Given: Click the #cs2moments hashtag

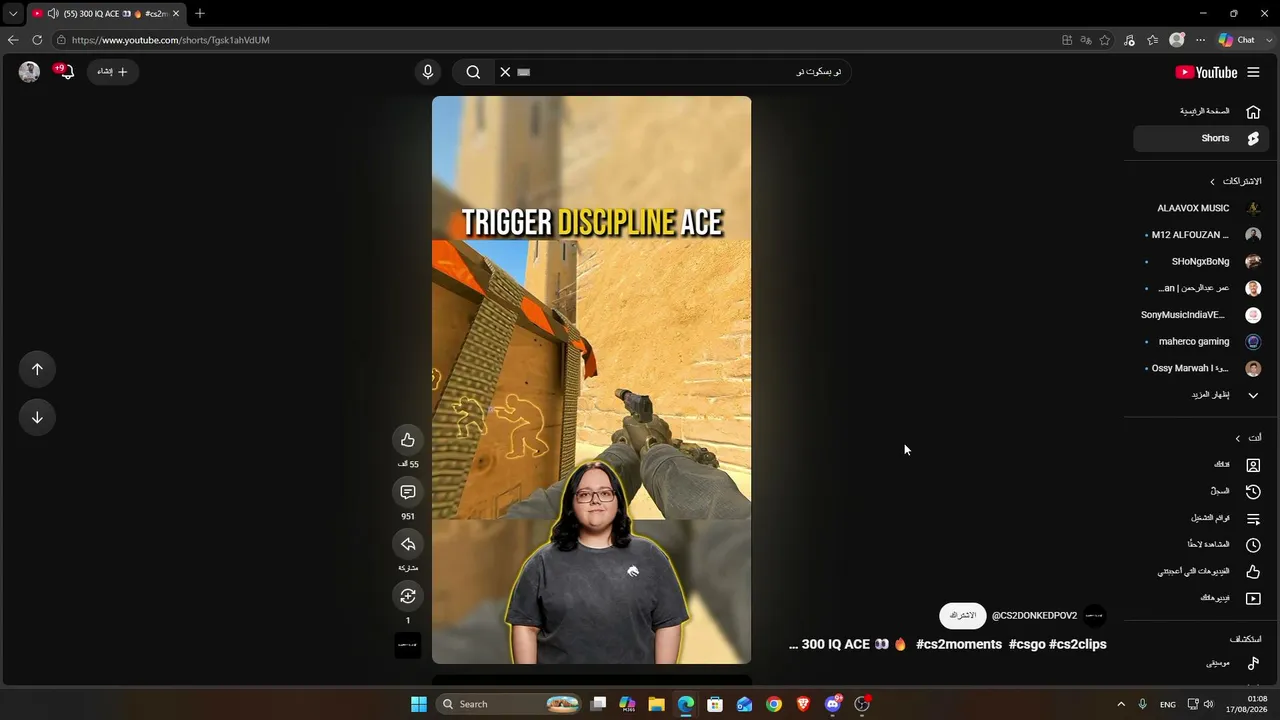Looking at the screenshot, I should coord(959,644).
